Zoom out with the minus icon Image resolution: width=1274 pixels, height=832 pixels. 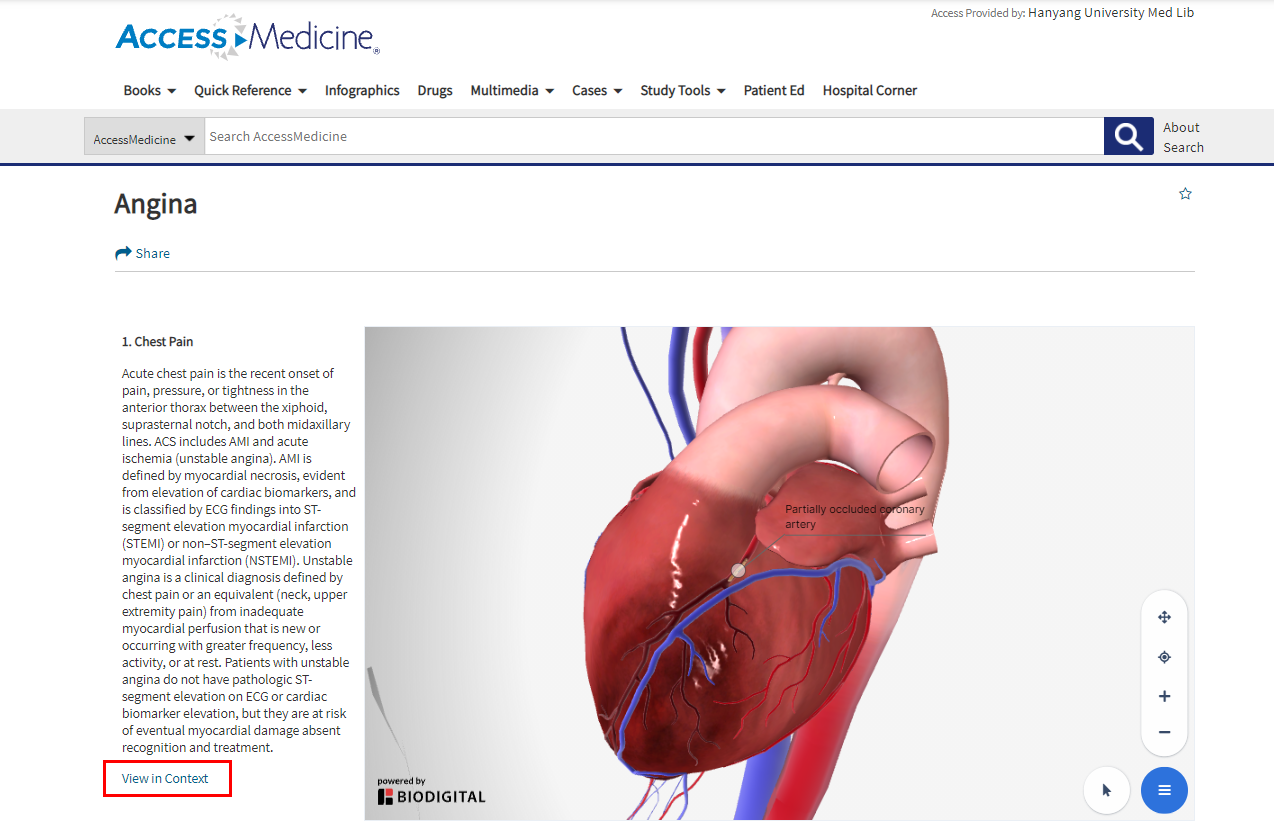point(1164,732)
